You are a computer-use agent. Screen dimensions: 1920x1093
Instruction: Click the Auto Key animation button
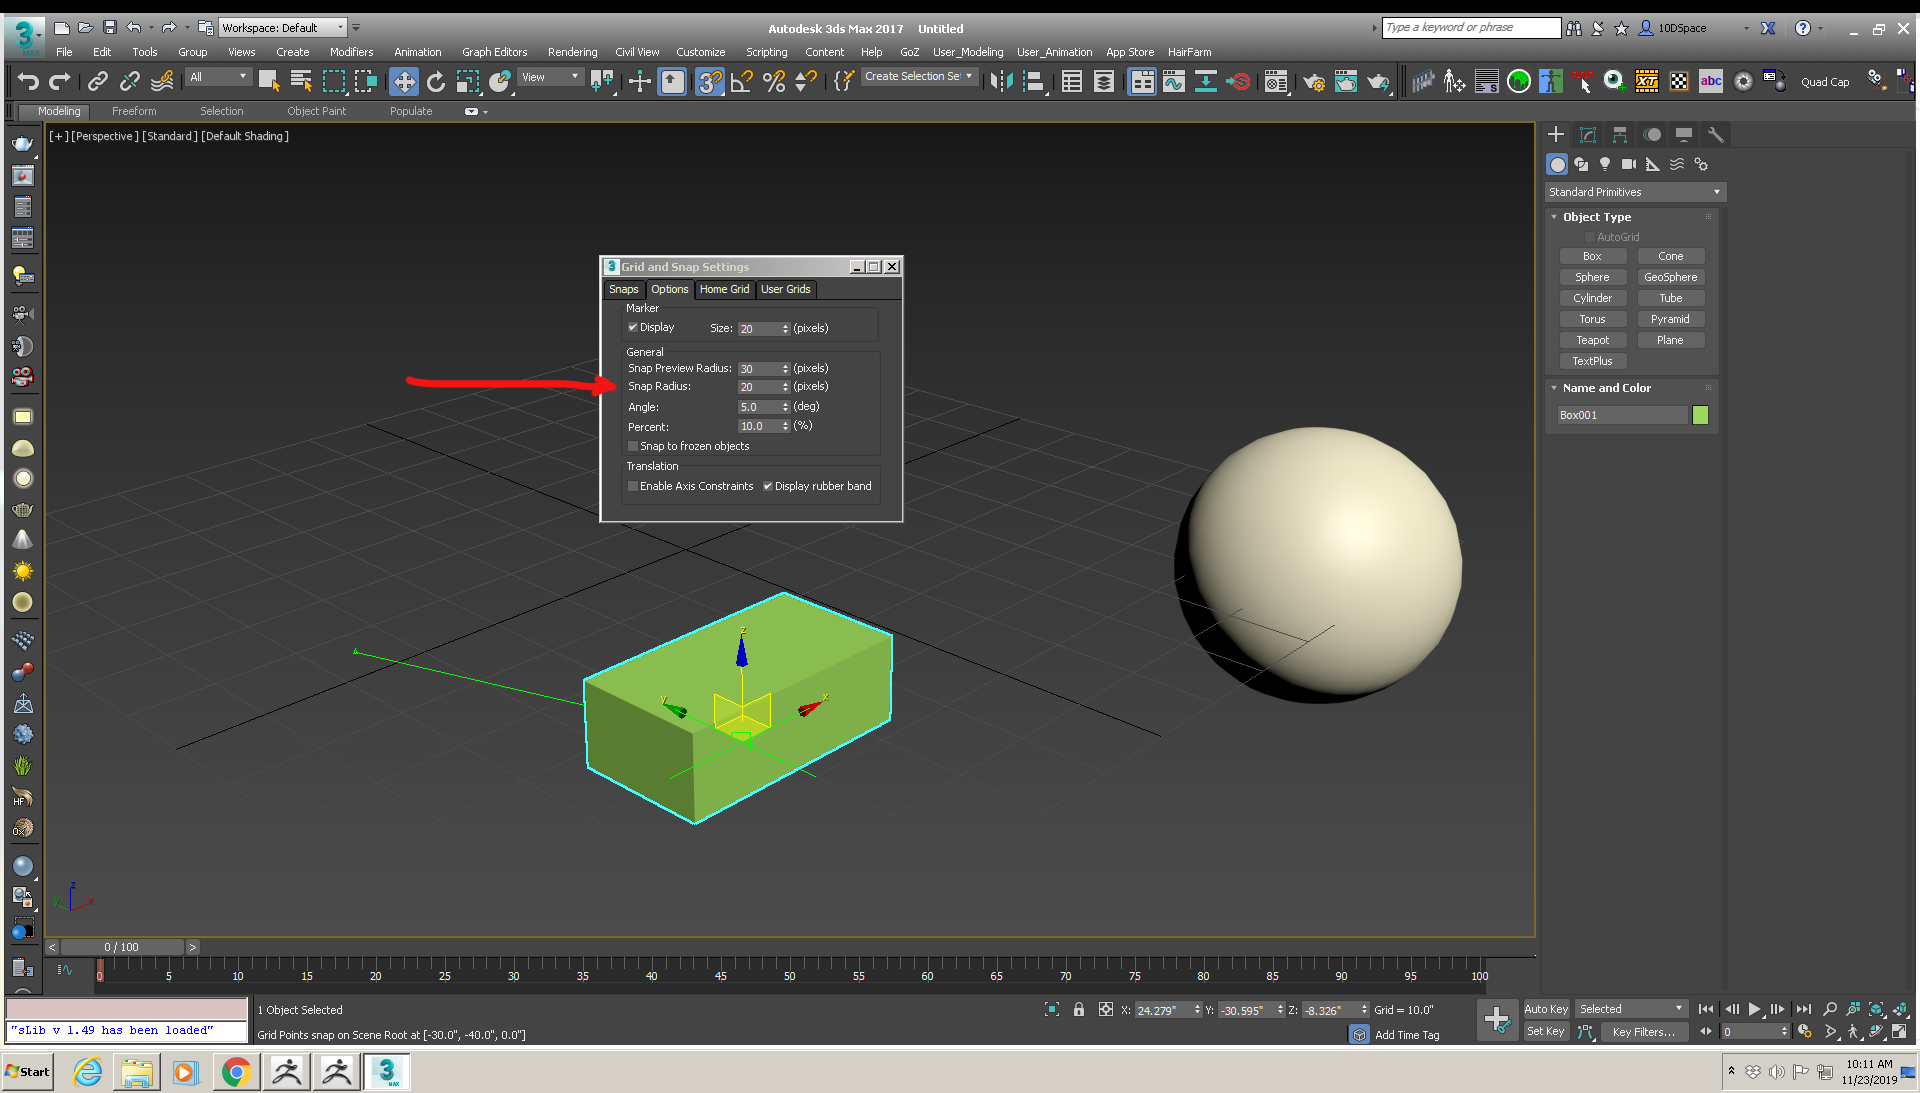pyautogui.click(x=1545, y=1009)
